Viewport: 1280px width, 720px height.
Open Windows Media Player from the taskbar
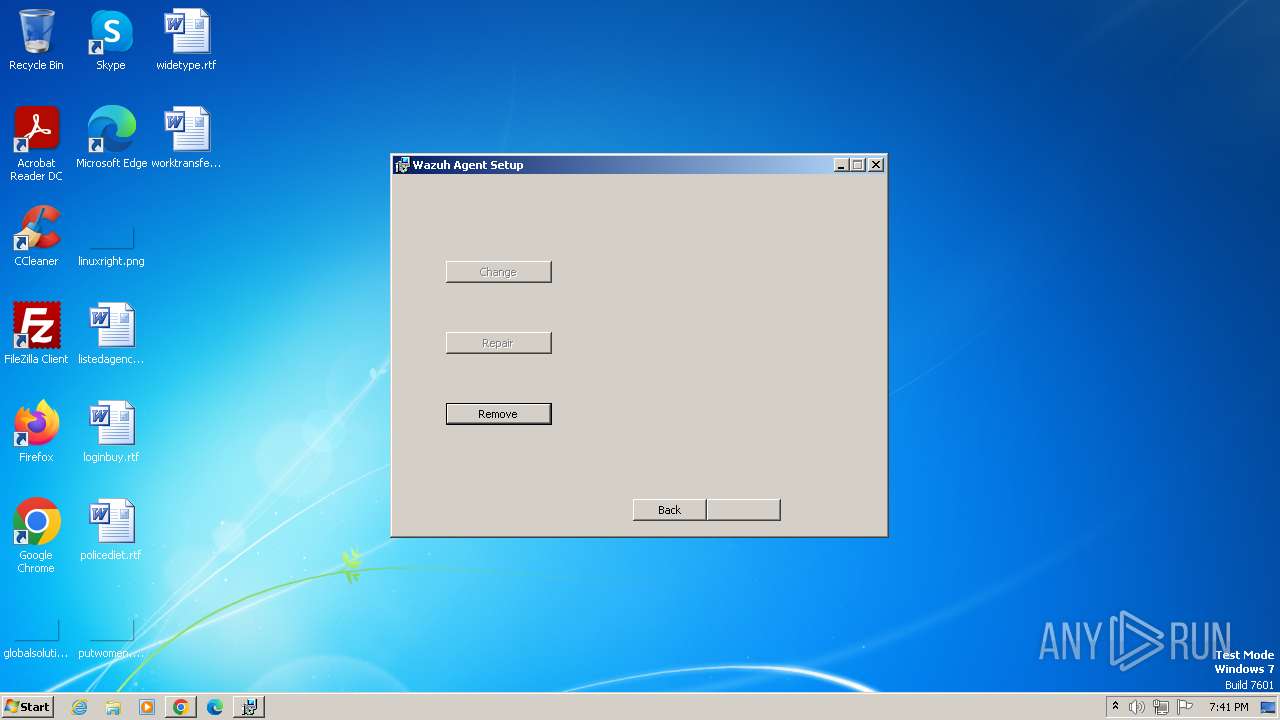[x=147, y=707]
